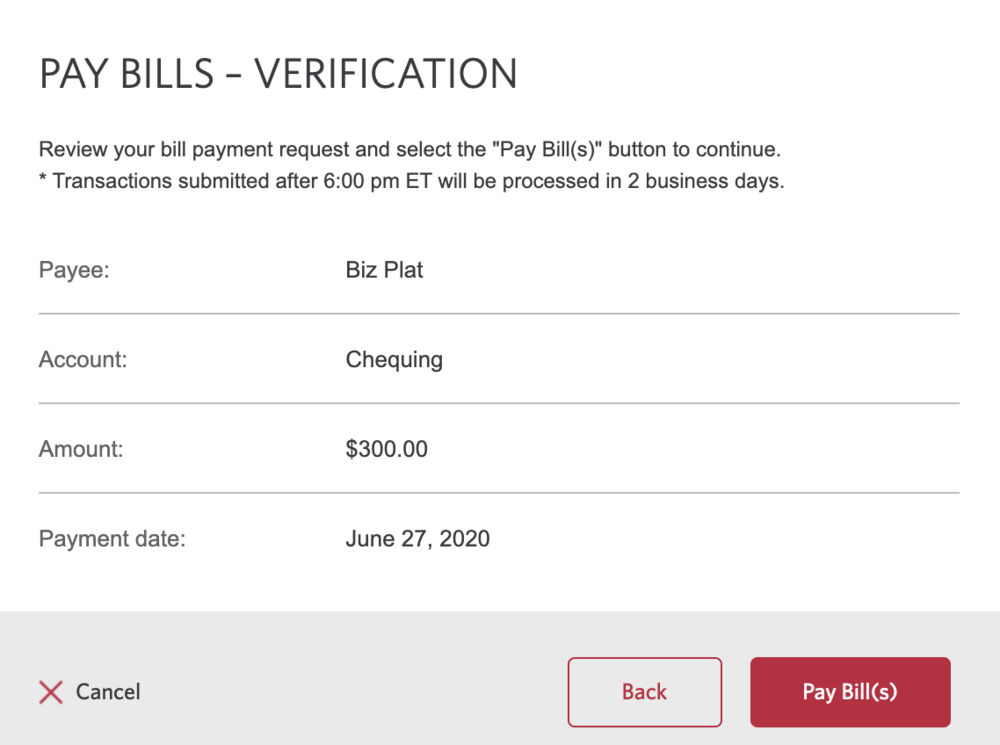Click the Payee label
The image size is (1000, 745).
[74, 270]
